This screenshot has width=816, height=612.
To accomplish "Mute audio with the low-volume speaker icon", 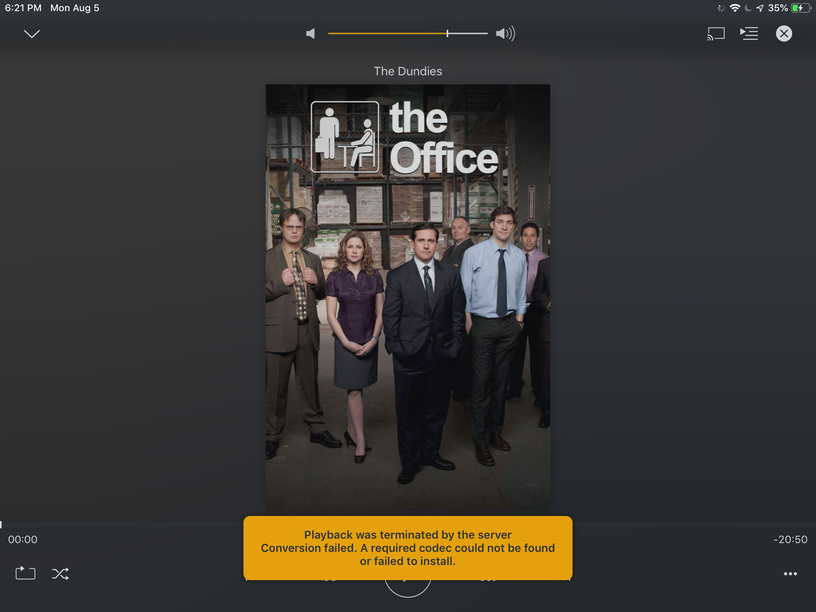I will [x=311, y=34].
